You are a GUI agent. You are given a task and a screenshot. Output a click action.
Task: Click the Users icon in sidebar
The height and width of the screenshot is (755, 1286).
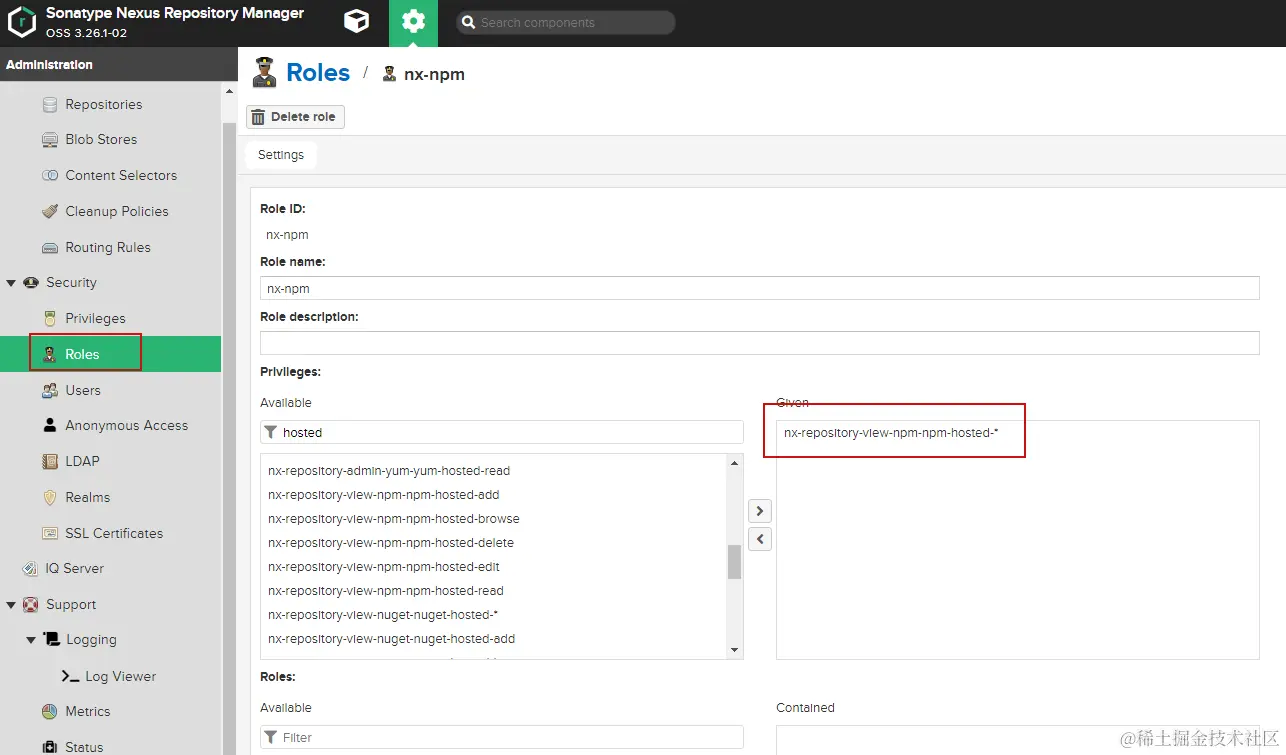coord(50,390)
